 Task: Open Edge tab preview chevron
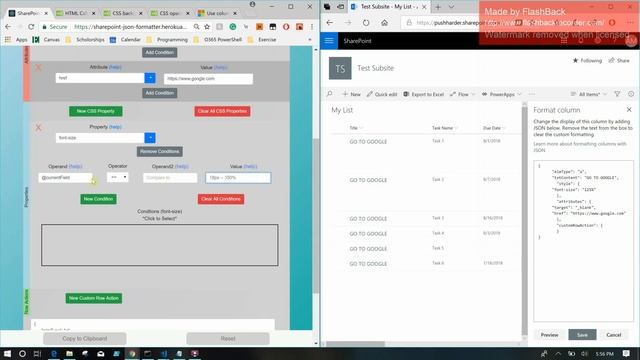click(451, 7)
